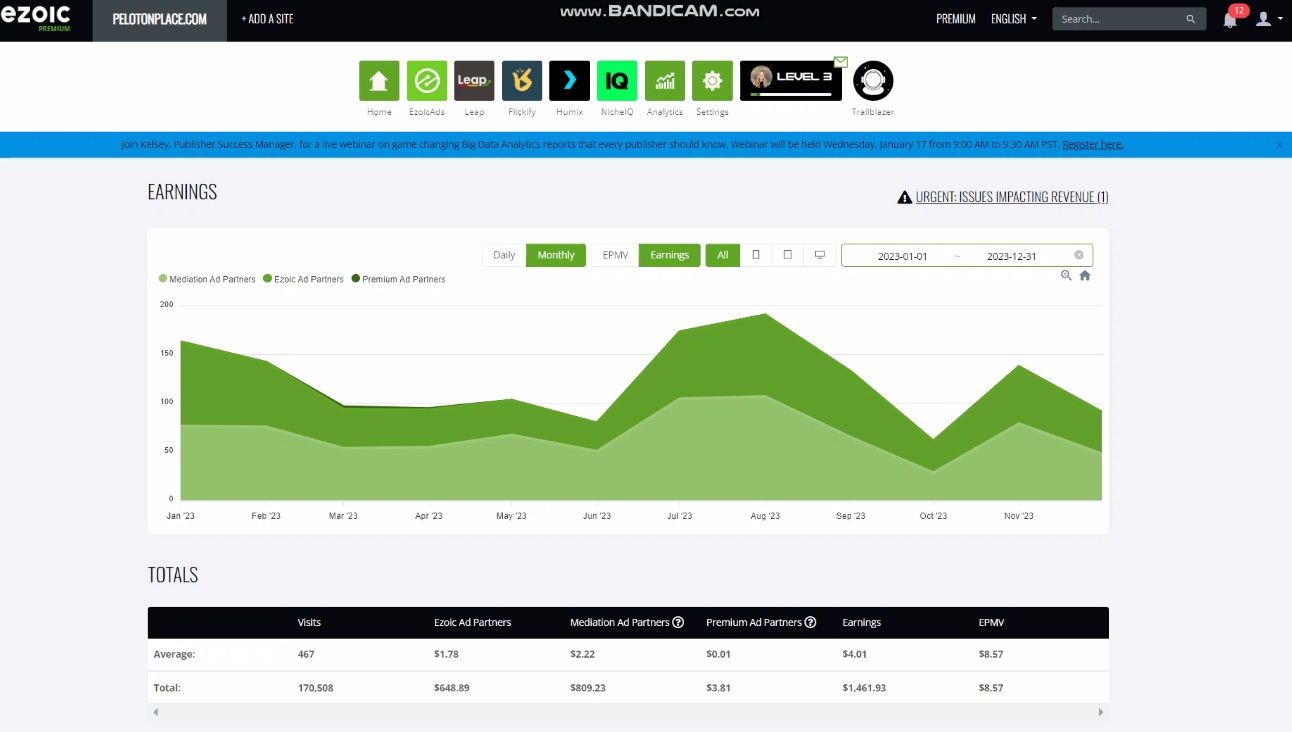The image size is (1292, 732).
Task: Click the Earnings column header
Action: pyautogui.click(x=862, y=622)
